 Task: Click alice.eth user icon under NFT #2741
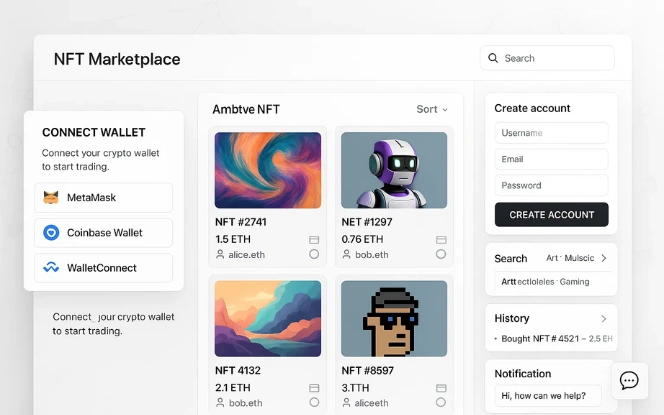220,255
